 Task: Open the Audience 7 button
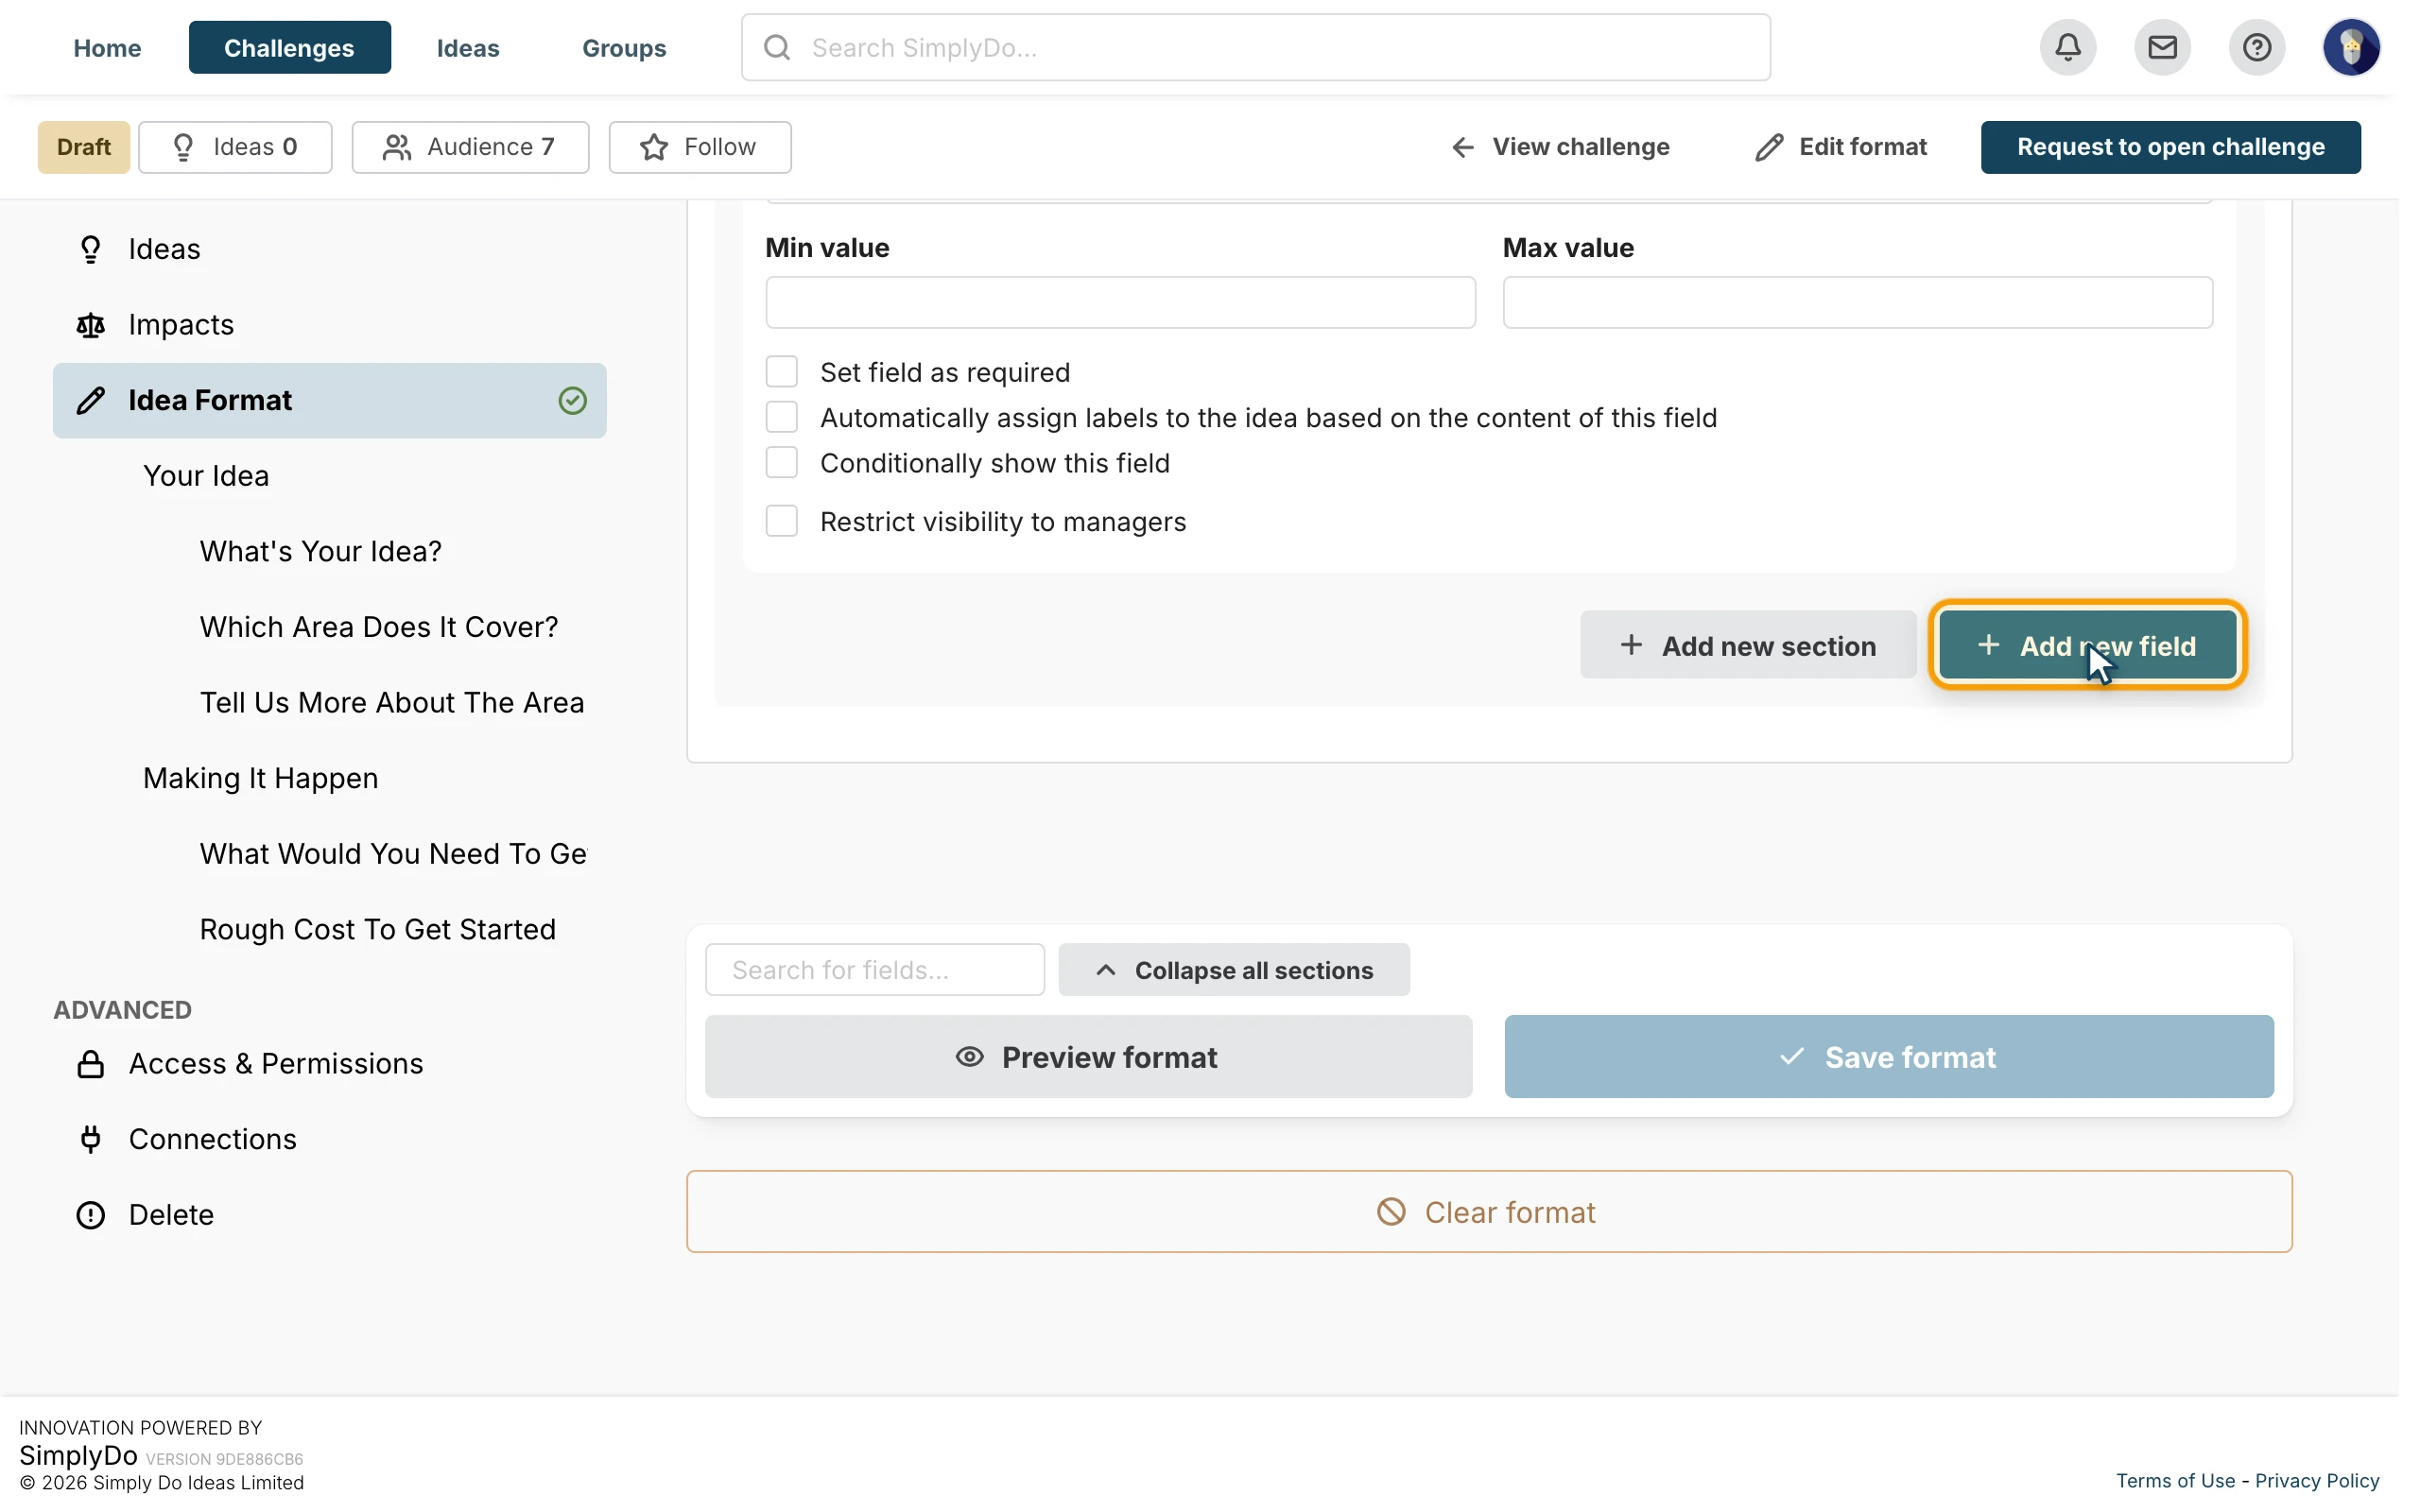(x=470, y=147)
